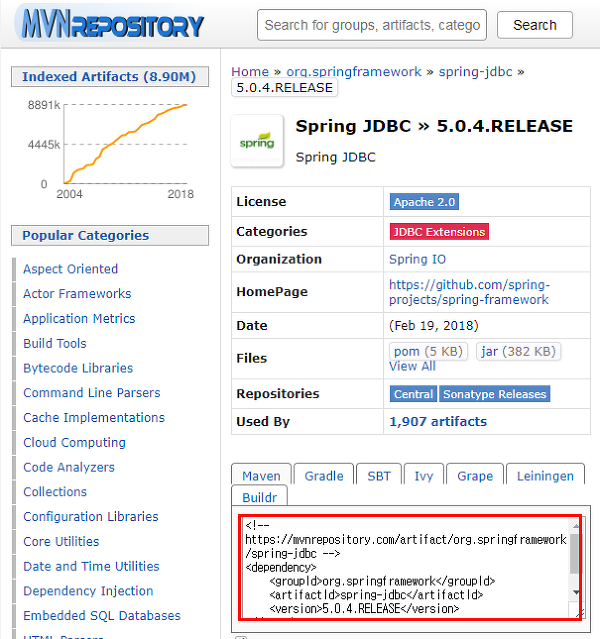Switch to the SBT tab
Viewport: 600px width, 639px height.
coord(379,476)
